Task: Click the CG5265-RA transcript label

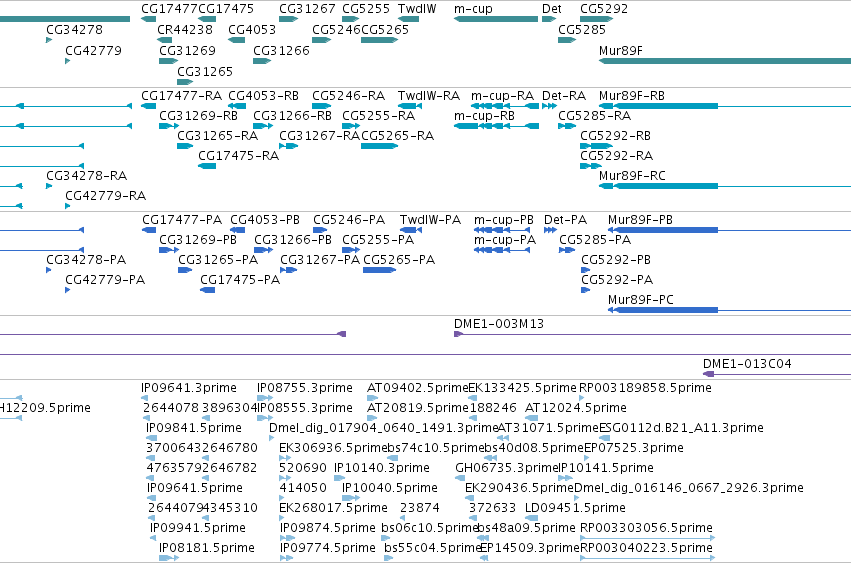Action: coord(398,136)
